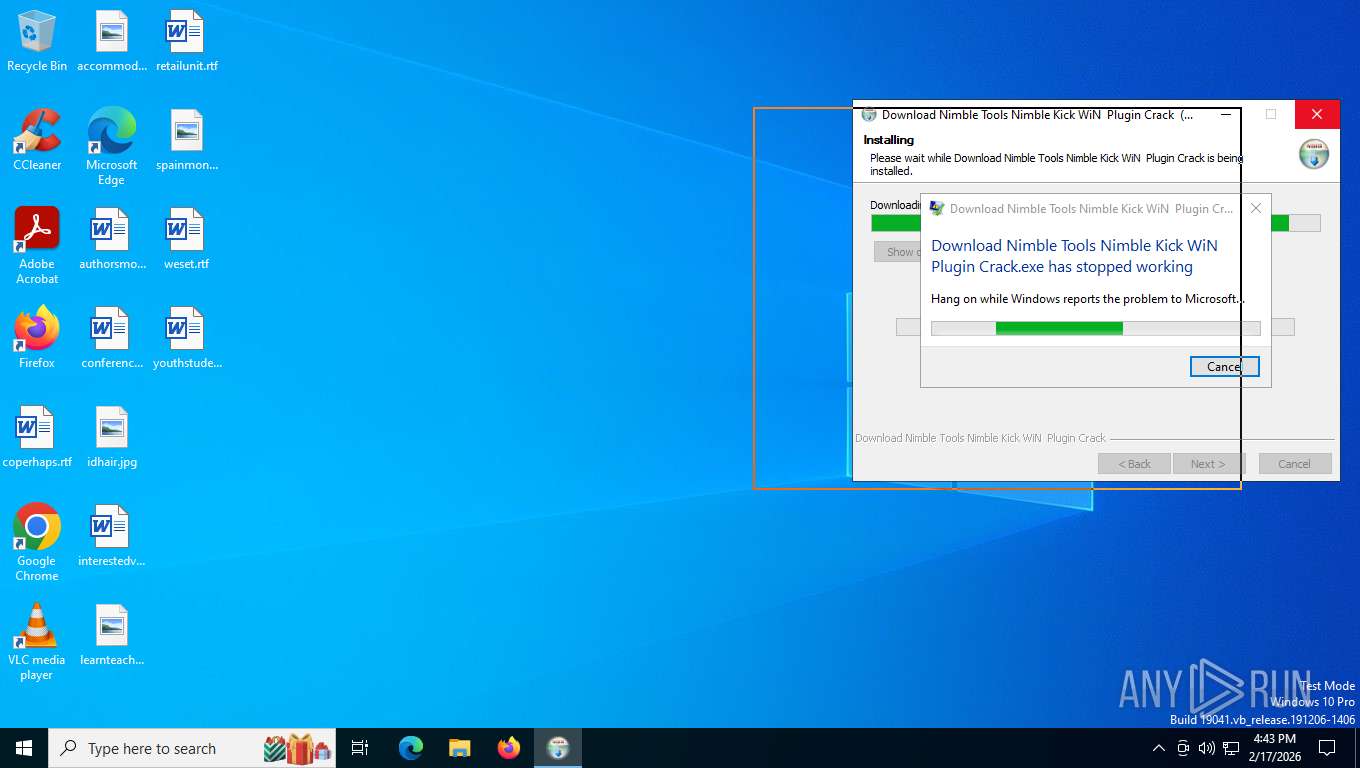
Task: Launch Firefox from the taskbar
Action: point(509,748)
